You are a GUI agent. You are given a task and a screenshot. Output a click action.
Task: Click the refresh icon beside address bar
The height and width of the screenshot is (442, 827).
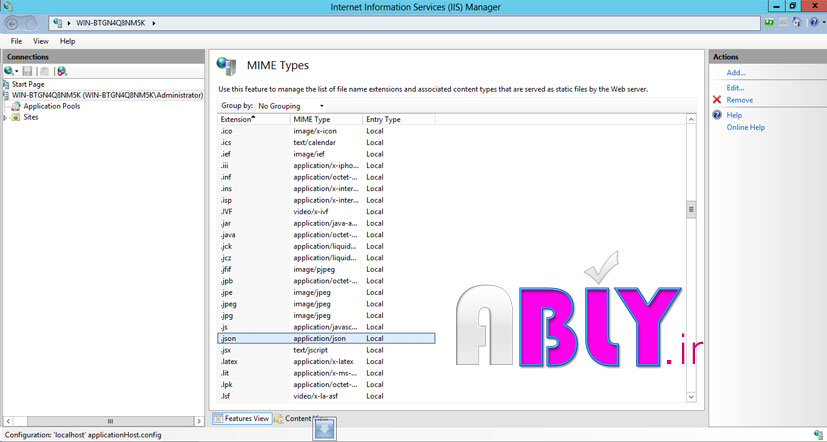pyautogui.click(x=770, y=22)
